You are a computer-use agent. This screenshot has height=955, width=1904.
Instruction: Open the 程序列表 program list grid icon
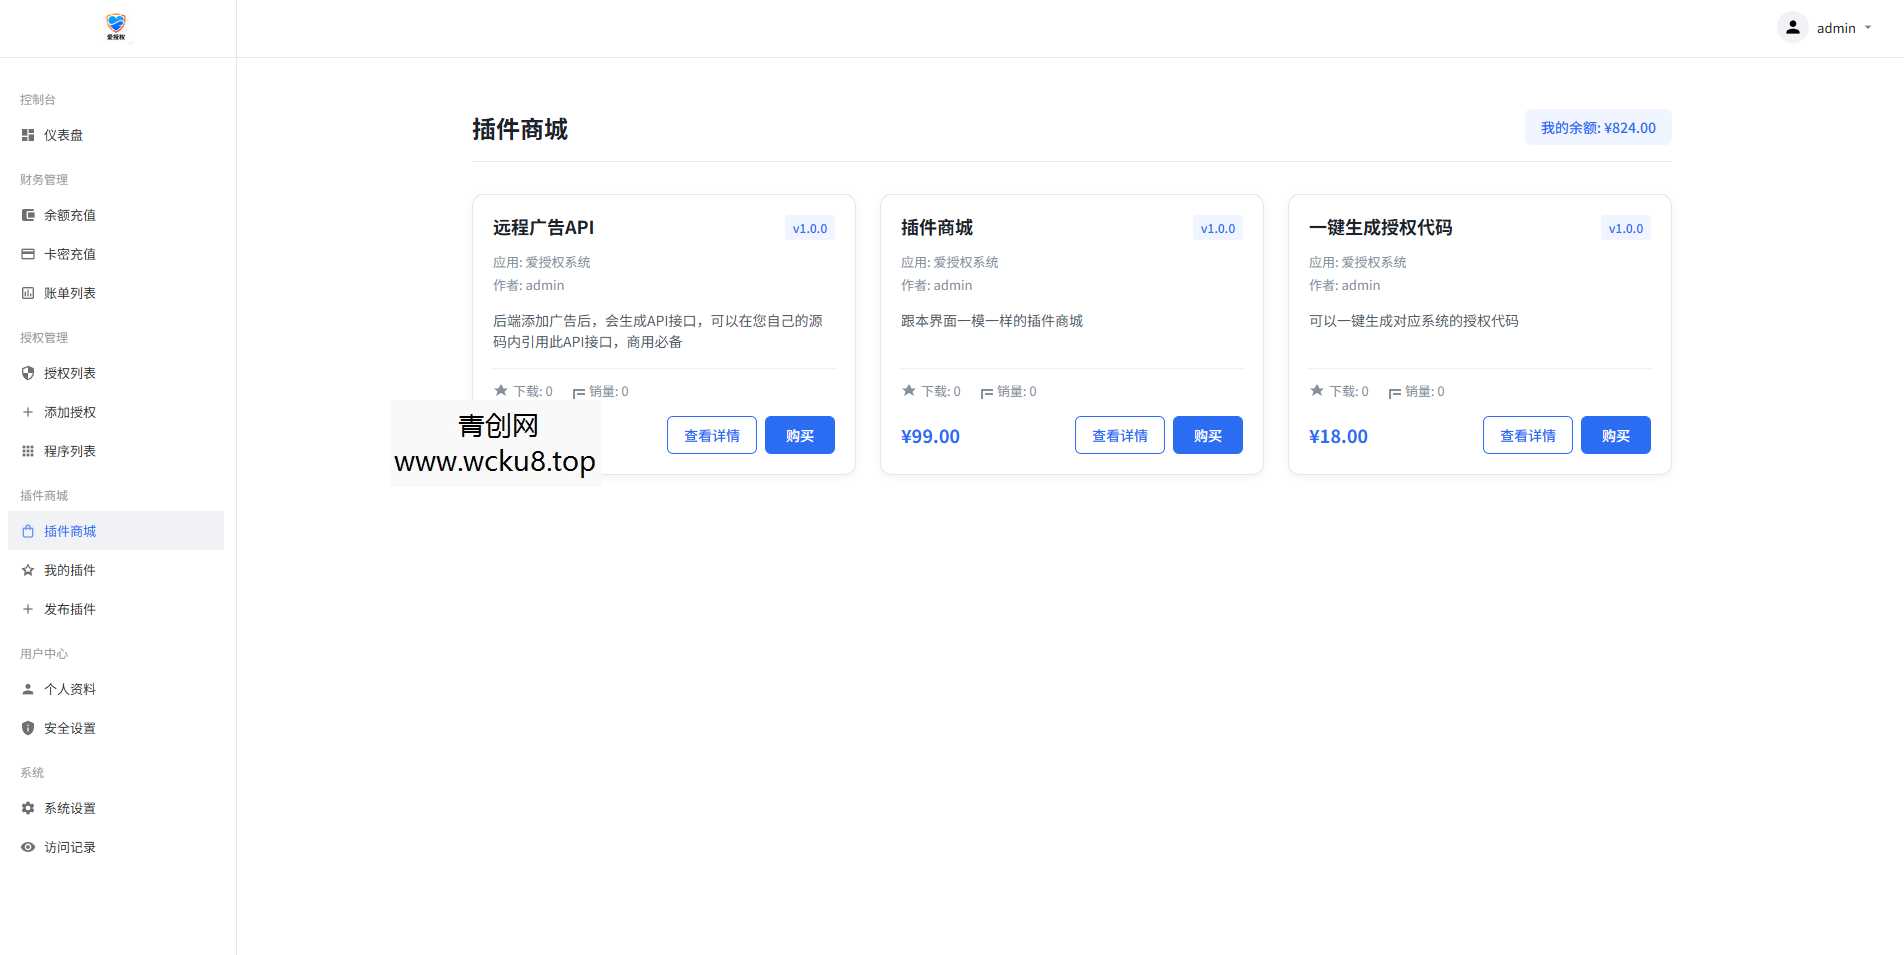(27, 451)
